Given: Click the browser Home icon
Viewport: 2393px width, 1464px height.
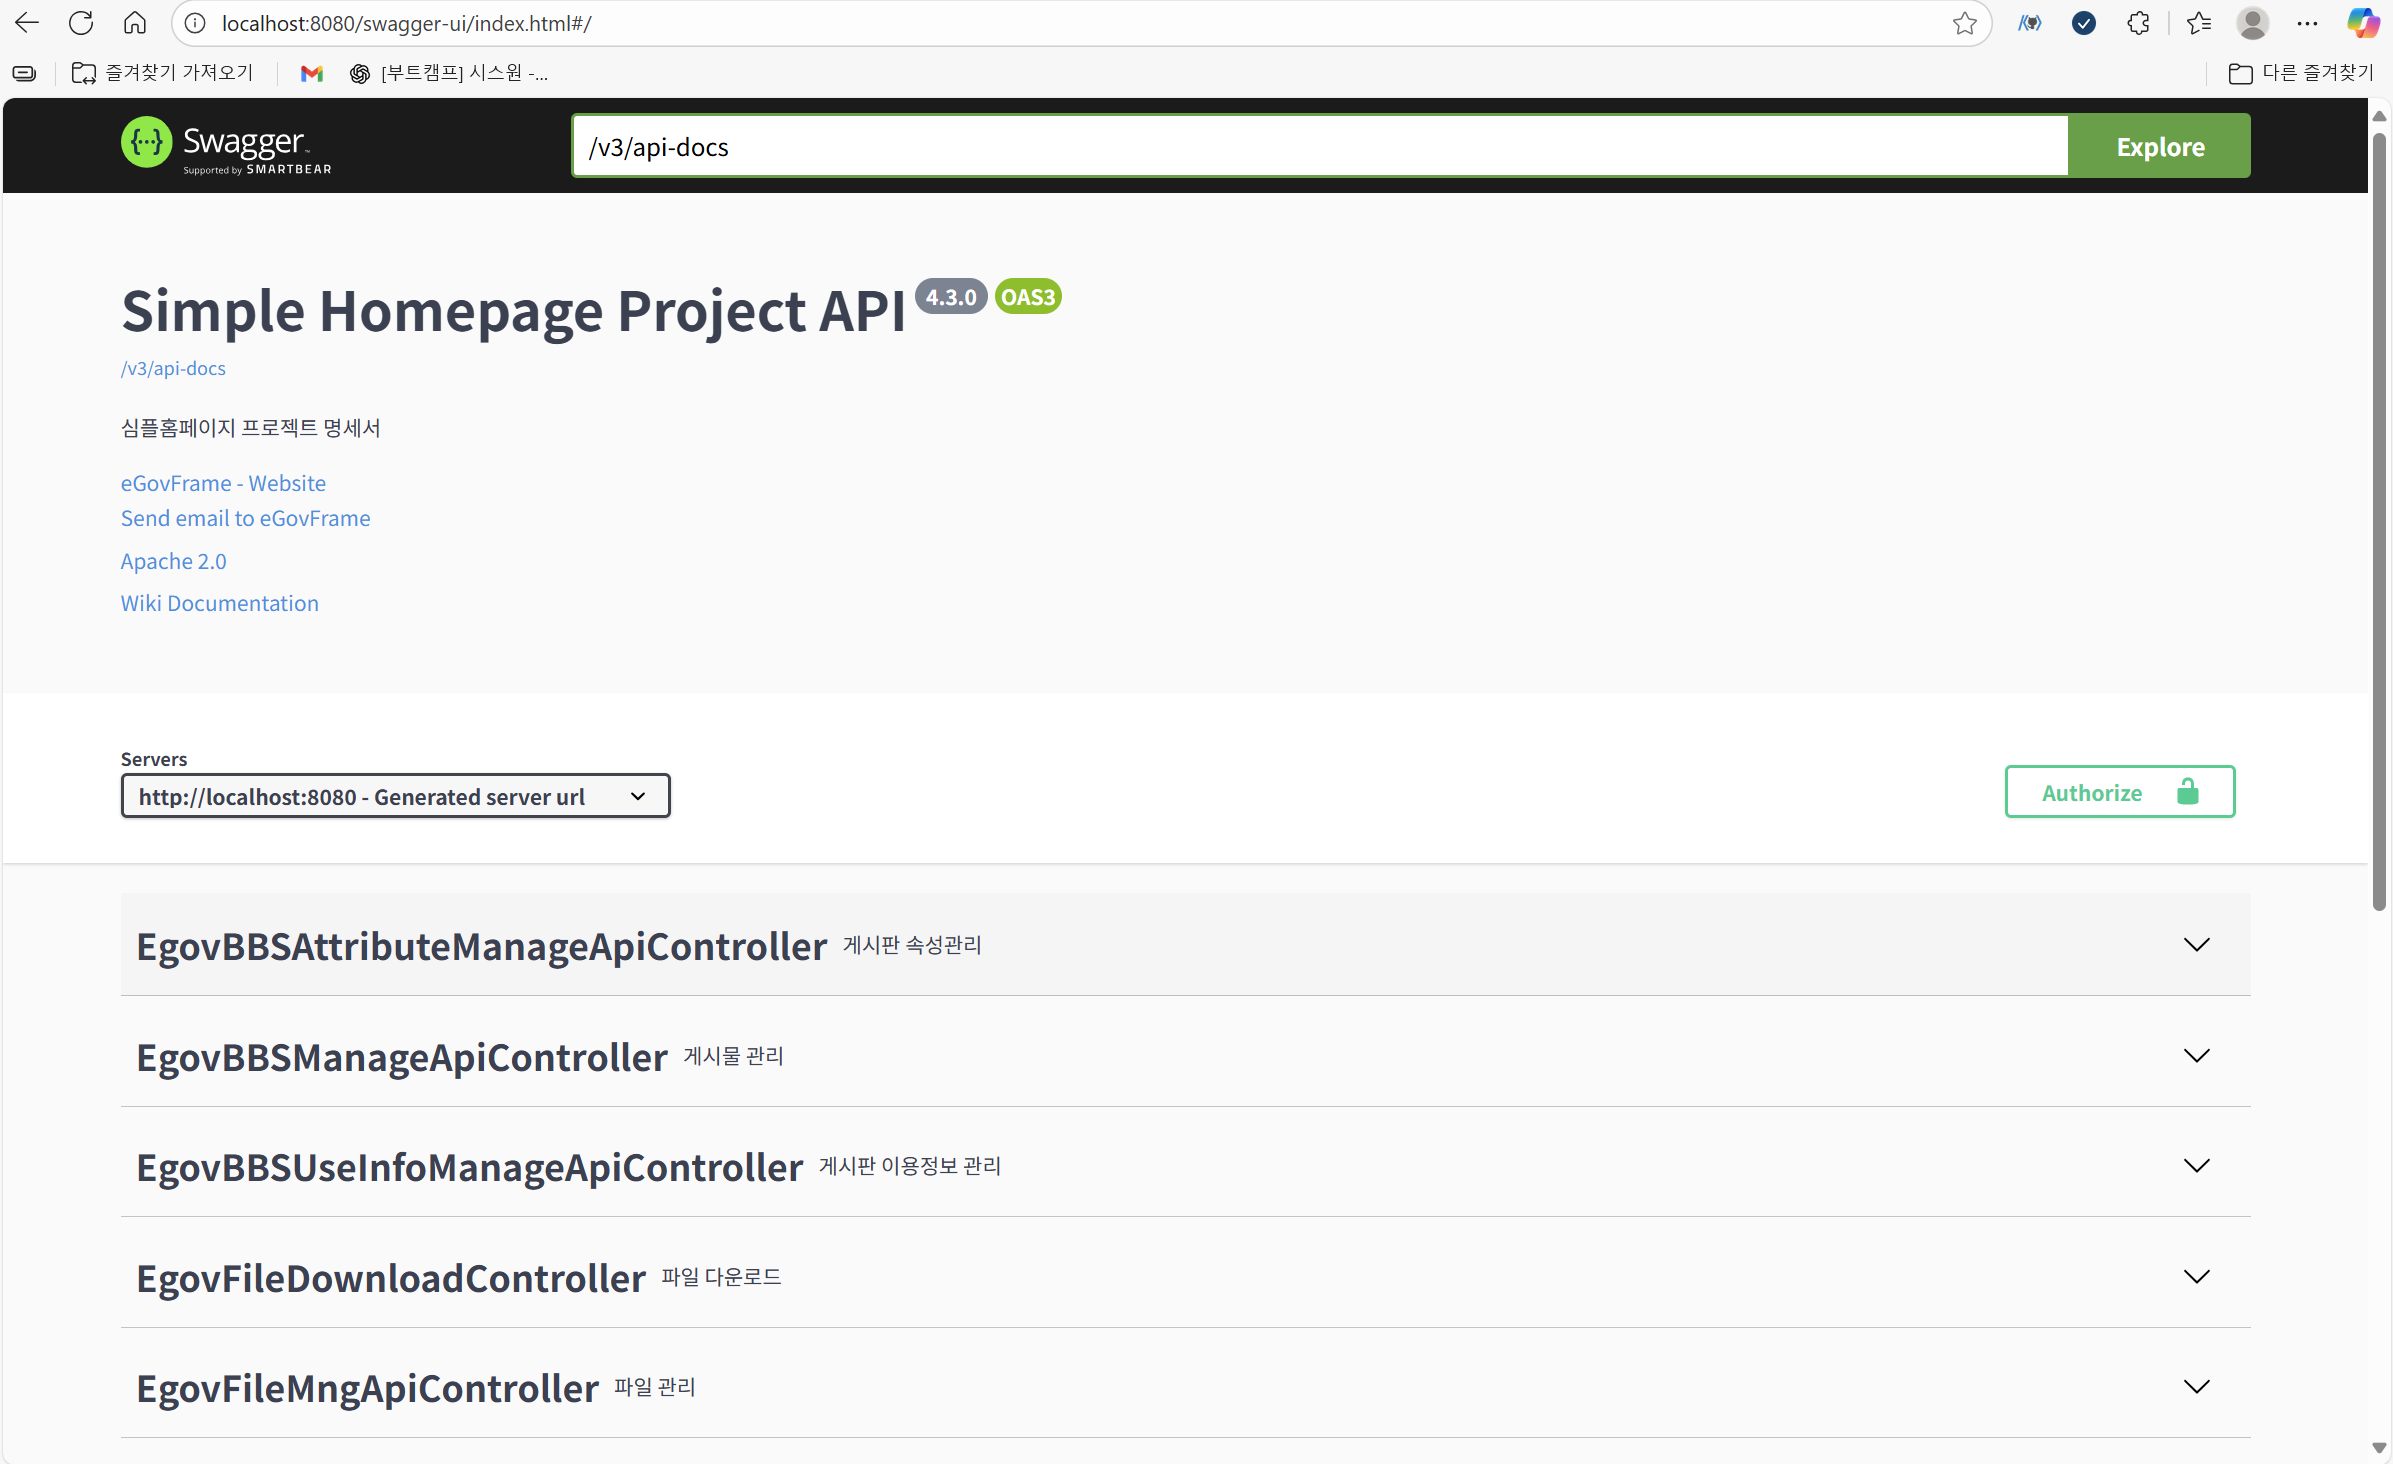Looking at the screenshot, I should [134, 22].
